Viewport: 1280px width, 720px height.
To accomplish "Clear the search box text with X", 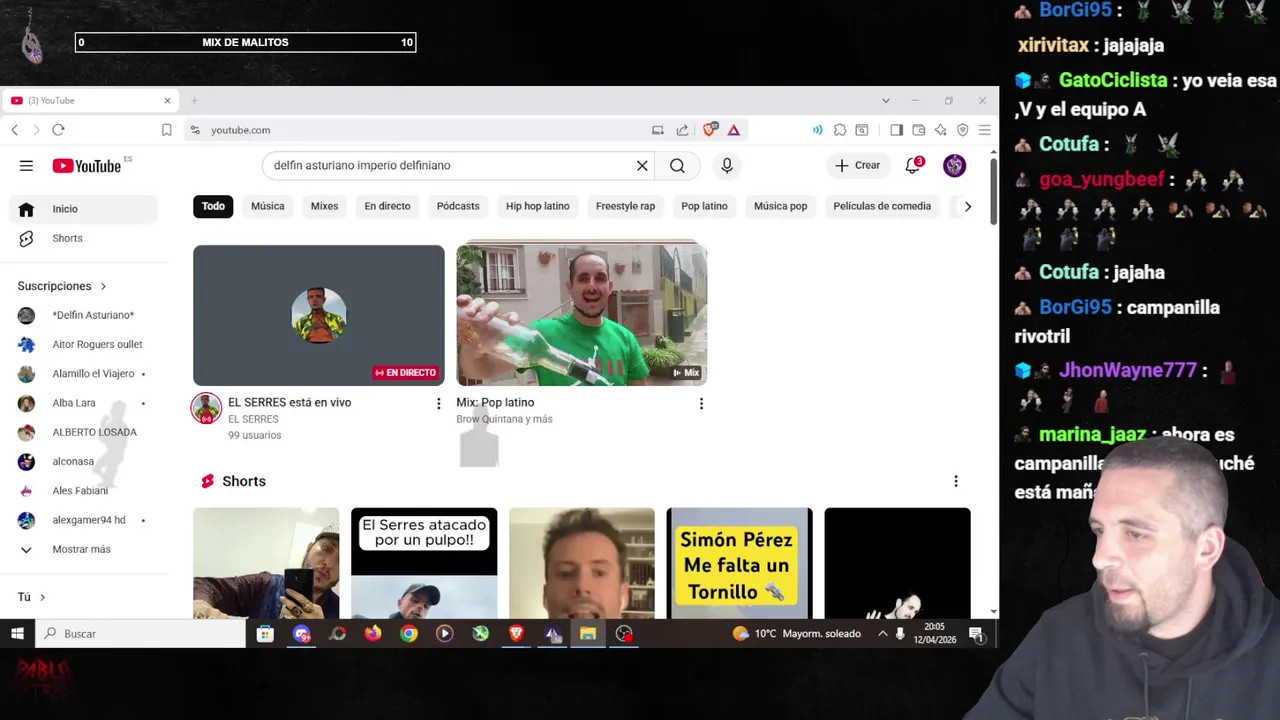I will point(642,166).
